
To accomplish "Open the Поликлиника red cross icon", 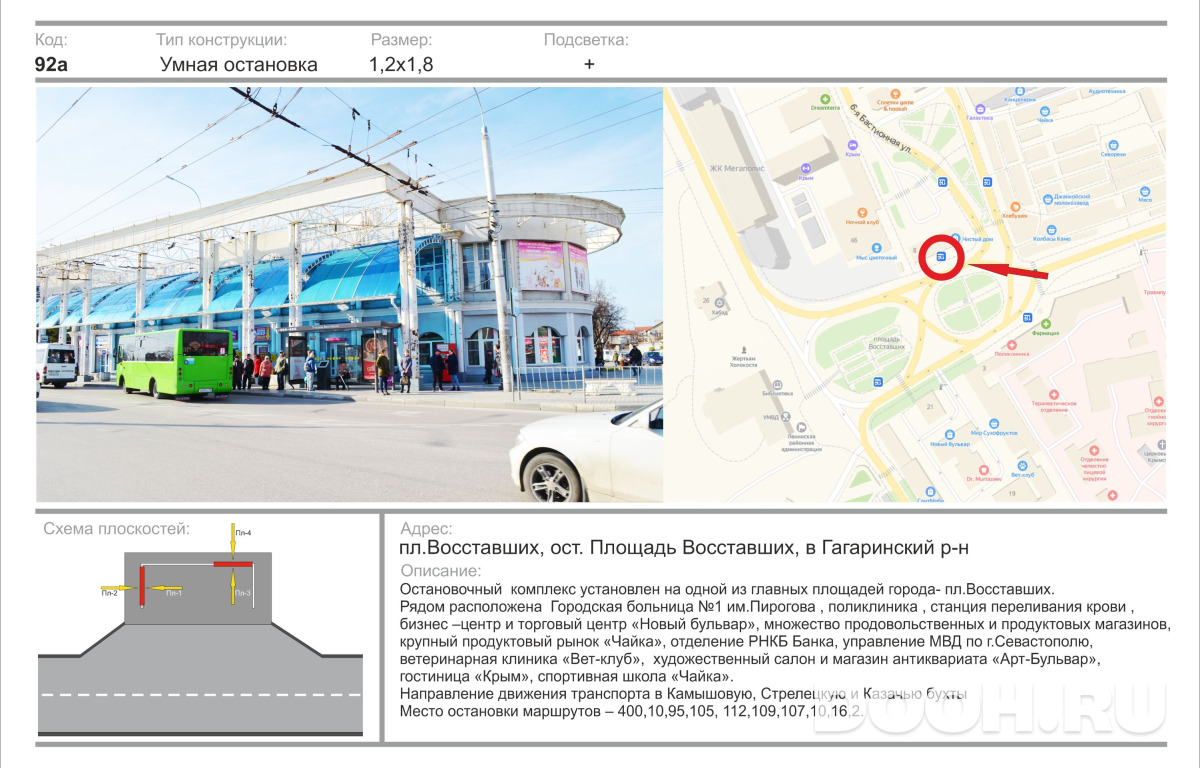I will click(x=1012, y=346).
